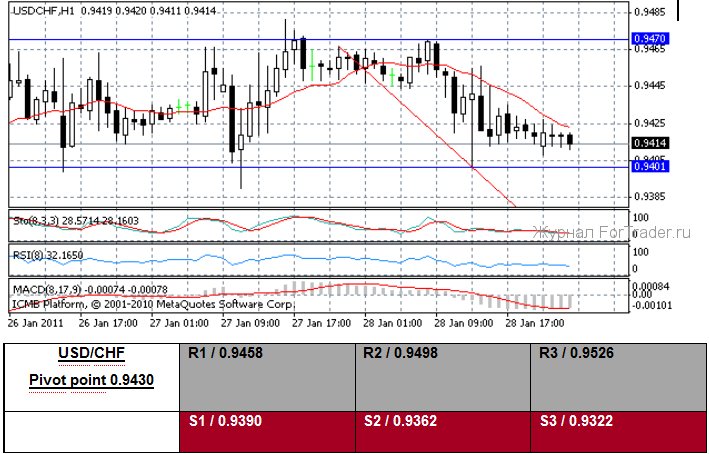Screen dimensions: 709x454
Task: Click the 27 Jan 17:00 time label
Action: [321, 323]
